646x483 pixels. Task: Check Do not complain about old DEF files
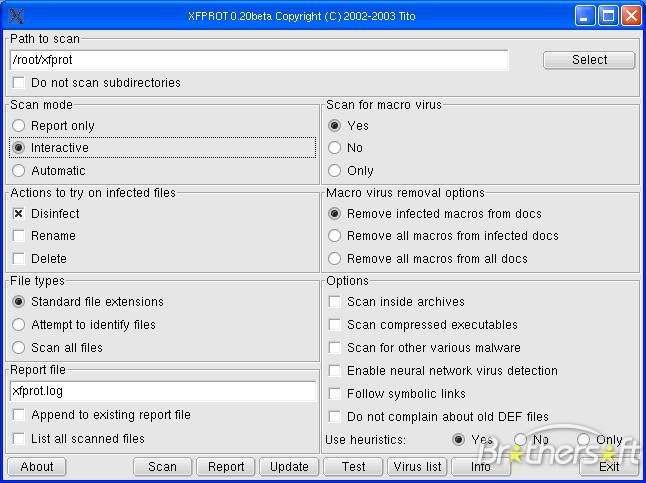335,417
